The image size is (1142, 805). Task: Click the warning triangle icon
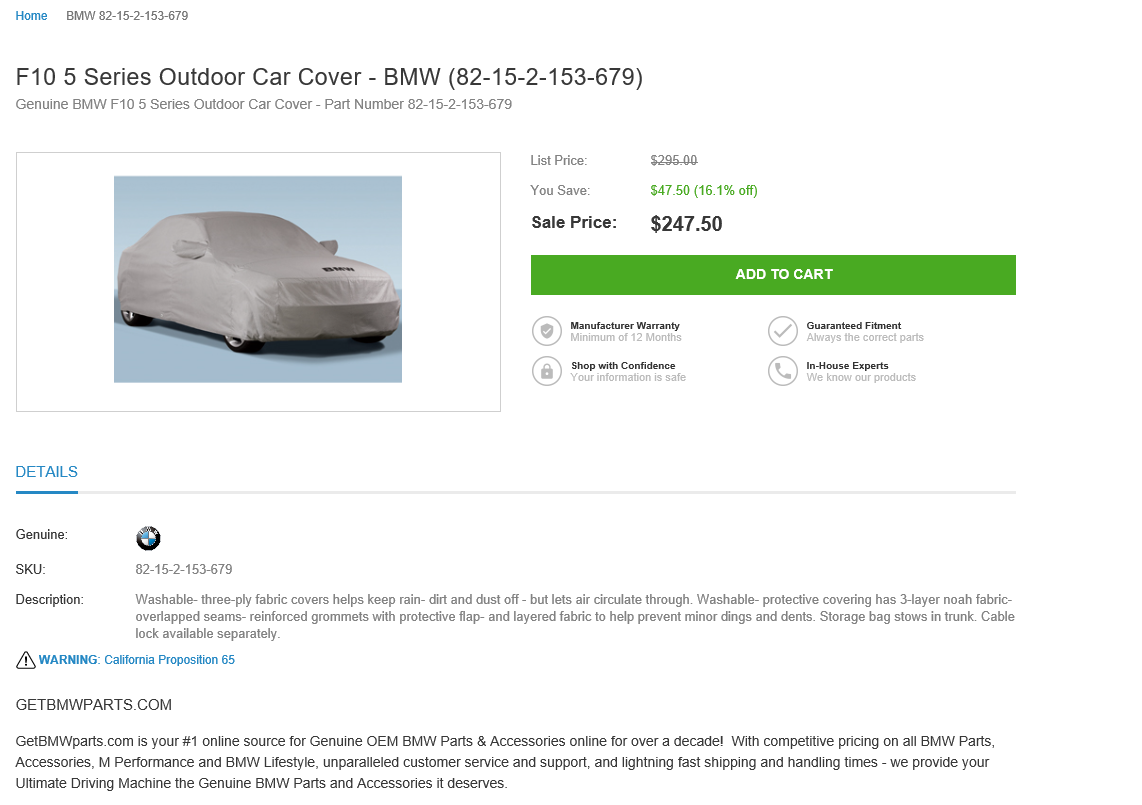(26, 660)
